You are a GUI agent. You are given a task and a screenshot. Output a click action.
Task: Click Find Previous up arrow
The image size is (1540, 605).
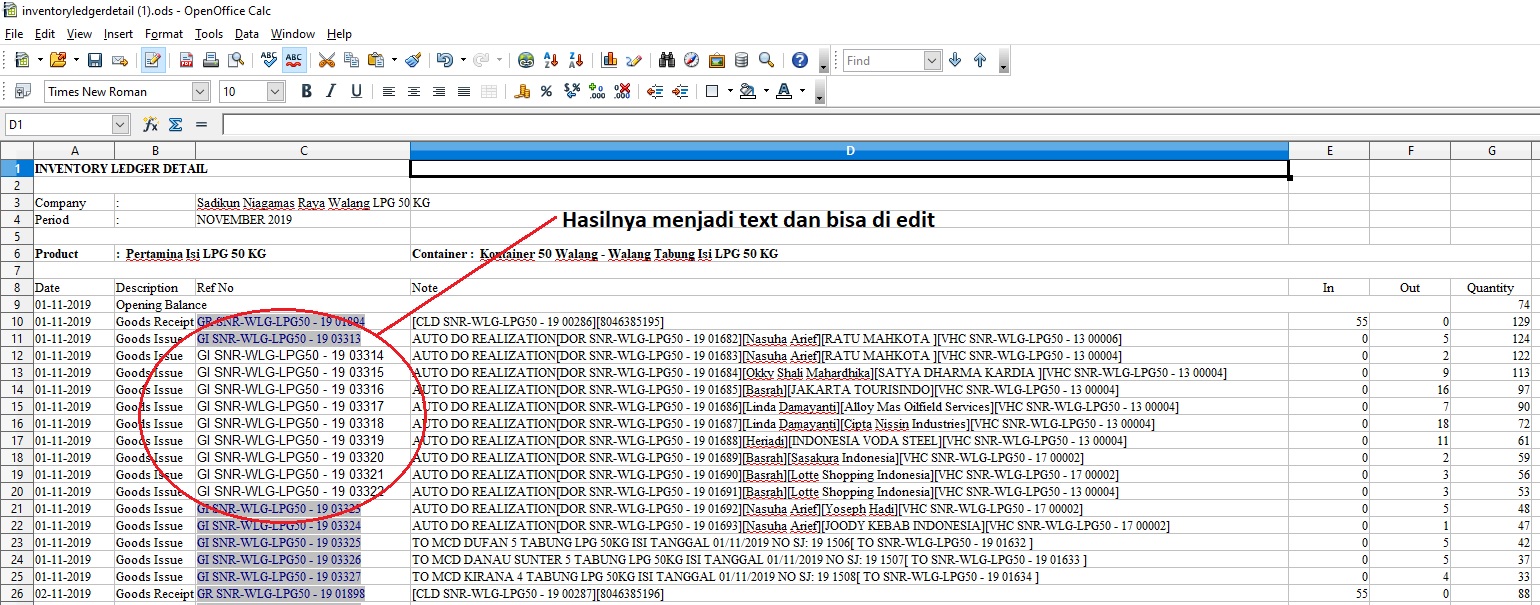point(980,60)
